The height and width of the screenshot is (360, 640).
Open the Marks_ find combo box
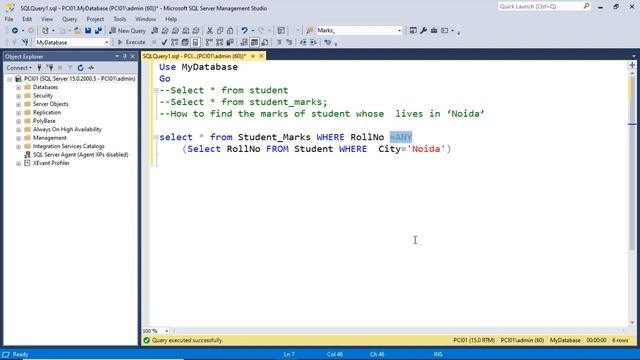[399, 31]
